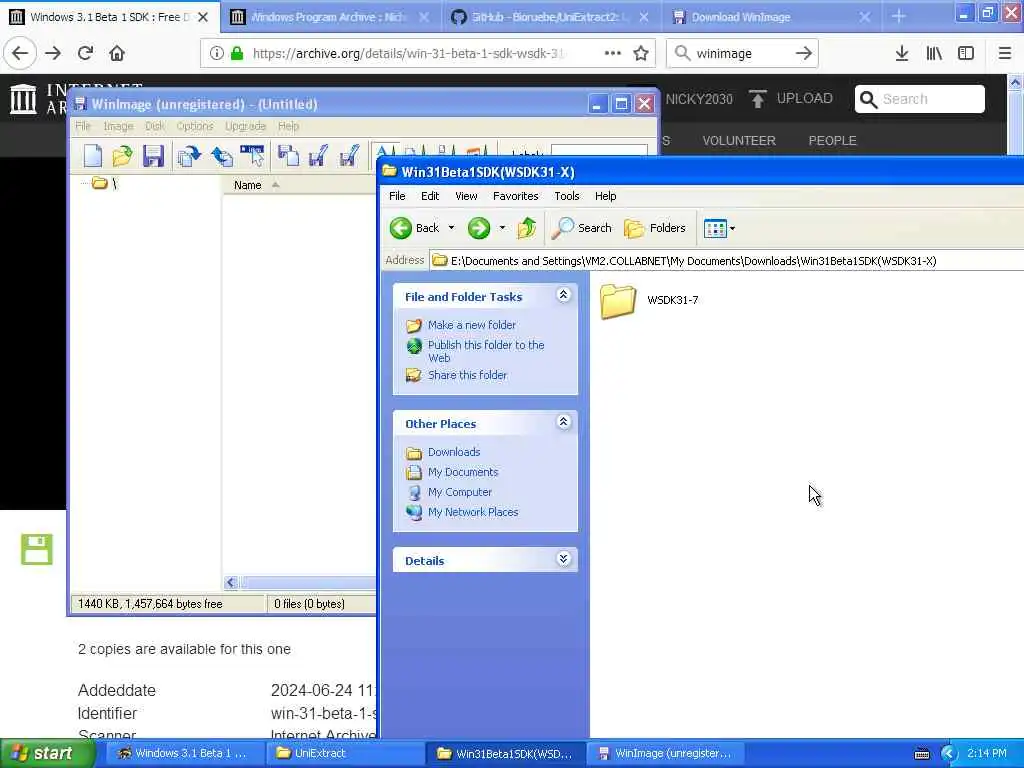
Task: Open the Firefox hamburger menu
Action: (1004, 53)
